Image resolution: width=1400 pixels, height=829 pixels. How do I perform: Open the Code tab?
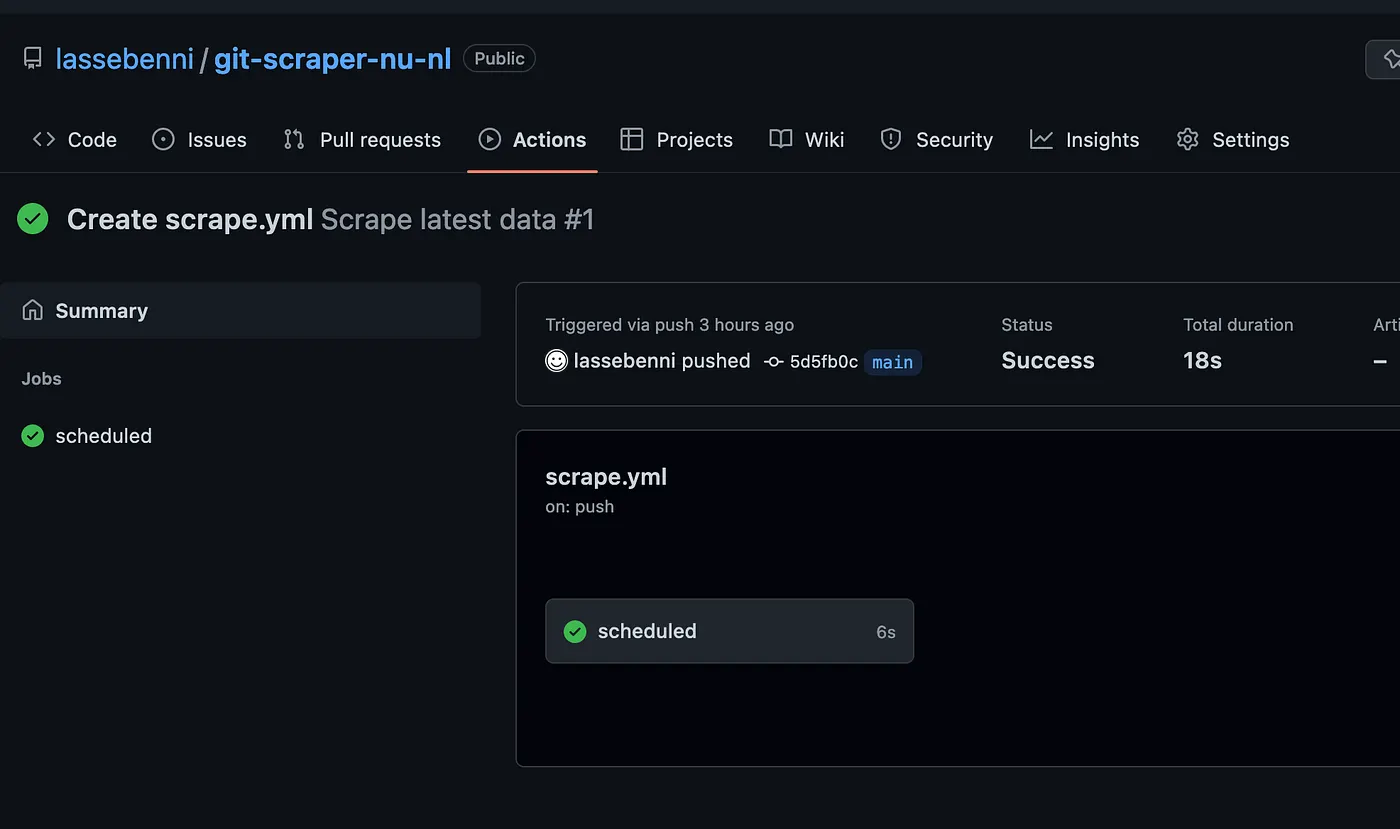pyautogui.click(x=75, y=140)
